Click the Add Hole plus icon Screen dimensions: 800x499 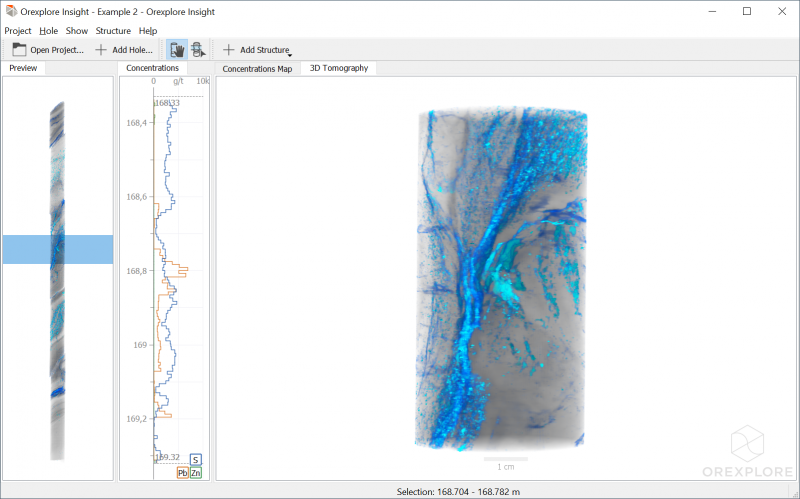101,49
